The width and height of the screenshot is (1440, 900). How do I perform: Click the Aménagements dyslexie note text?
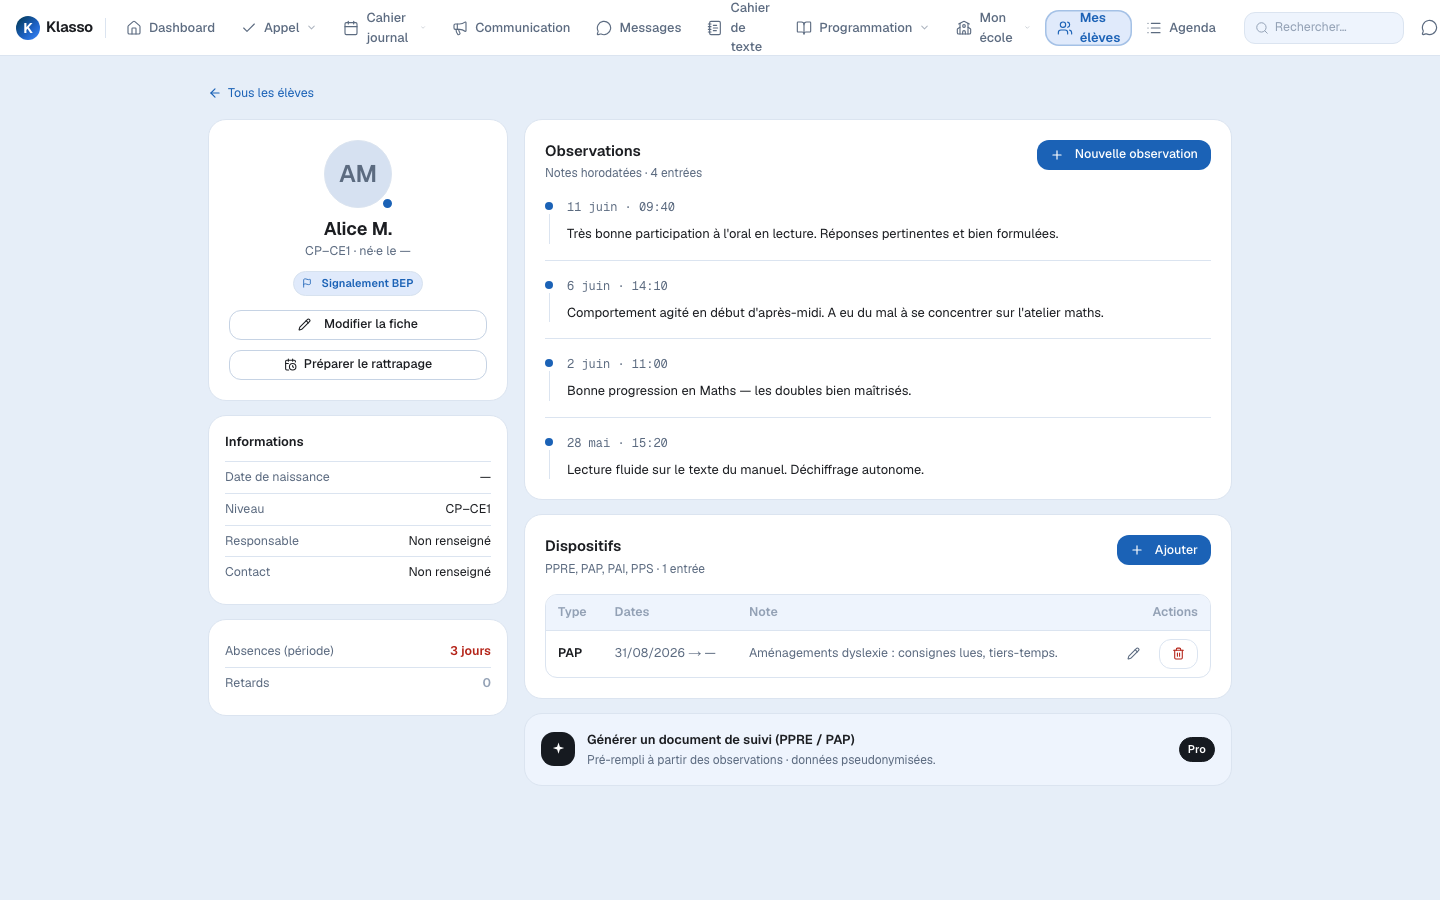[x=903, y=653]
